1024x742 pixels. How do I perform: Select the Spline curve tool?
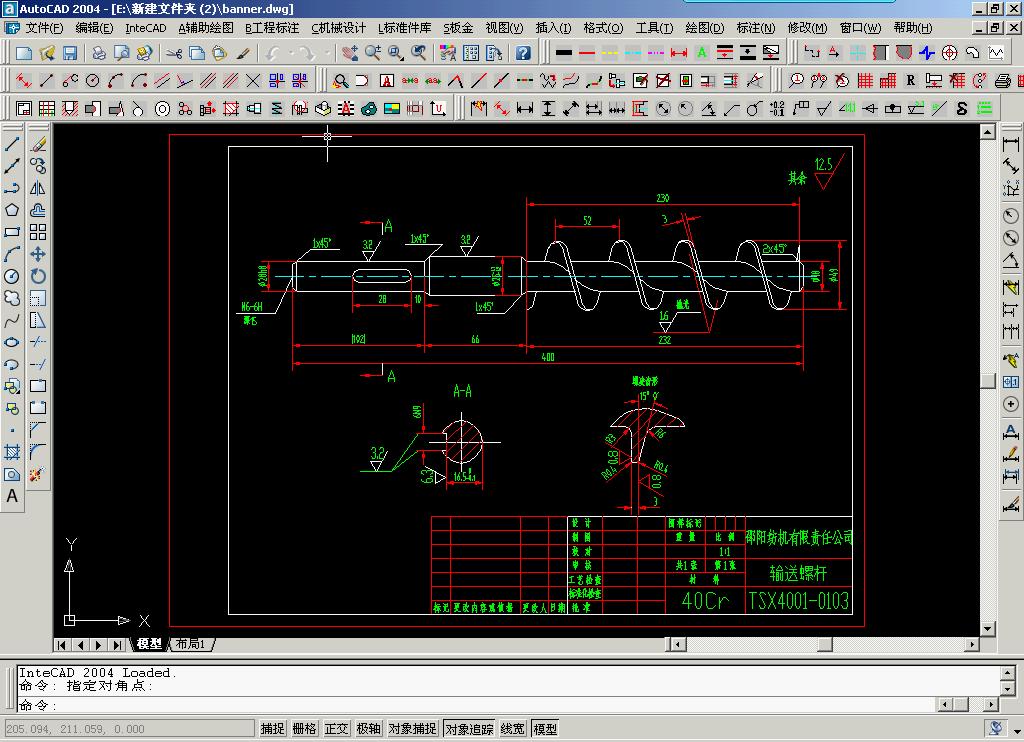tap(12, 321)
